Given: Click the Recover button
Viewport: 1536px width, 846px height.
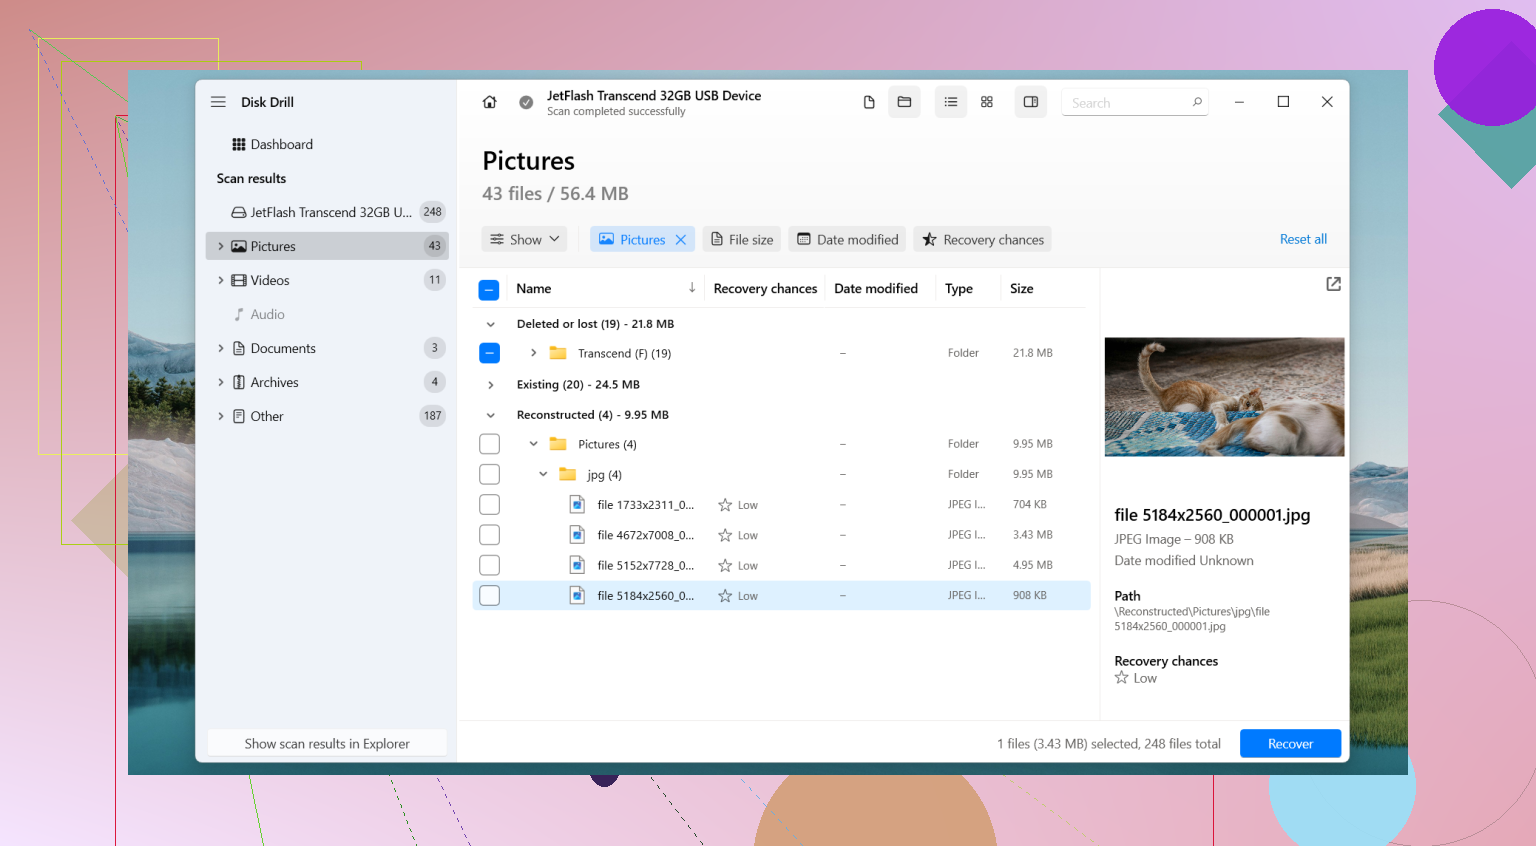Looking at the screenshot, I should click(x=1290, y=744).
